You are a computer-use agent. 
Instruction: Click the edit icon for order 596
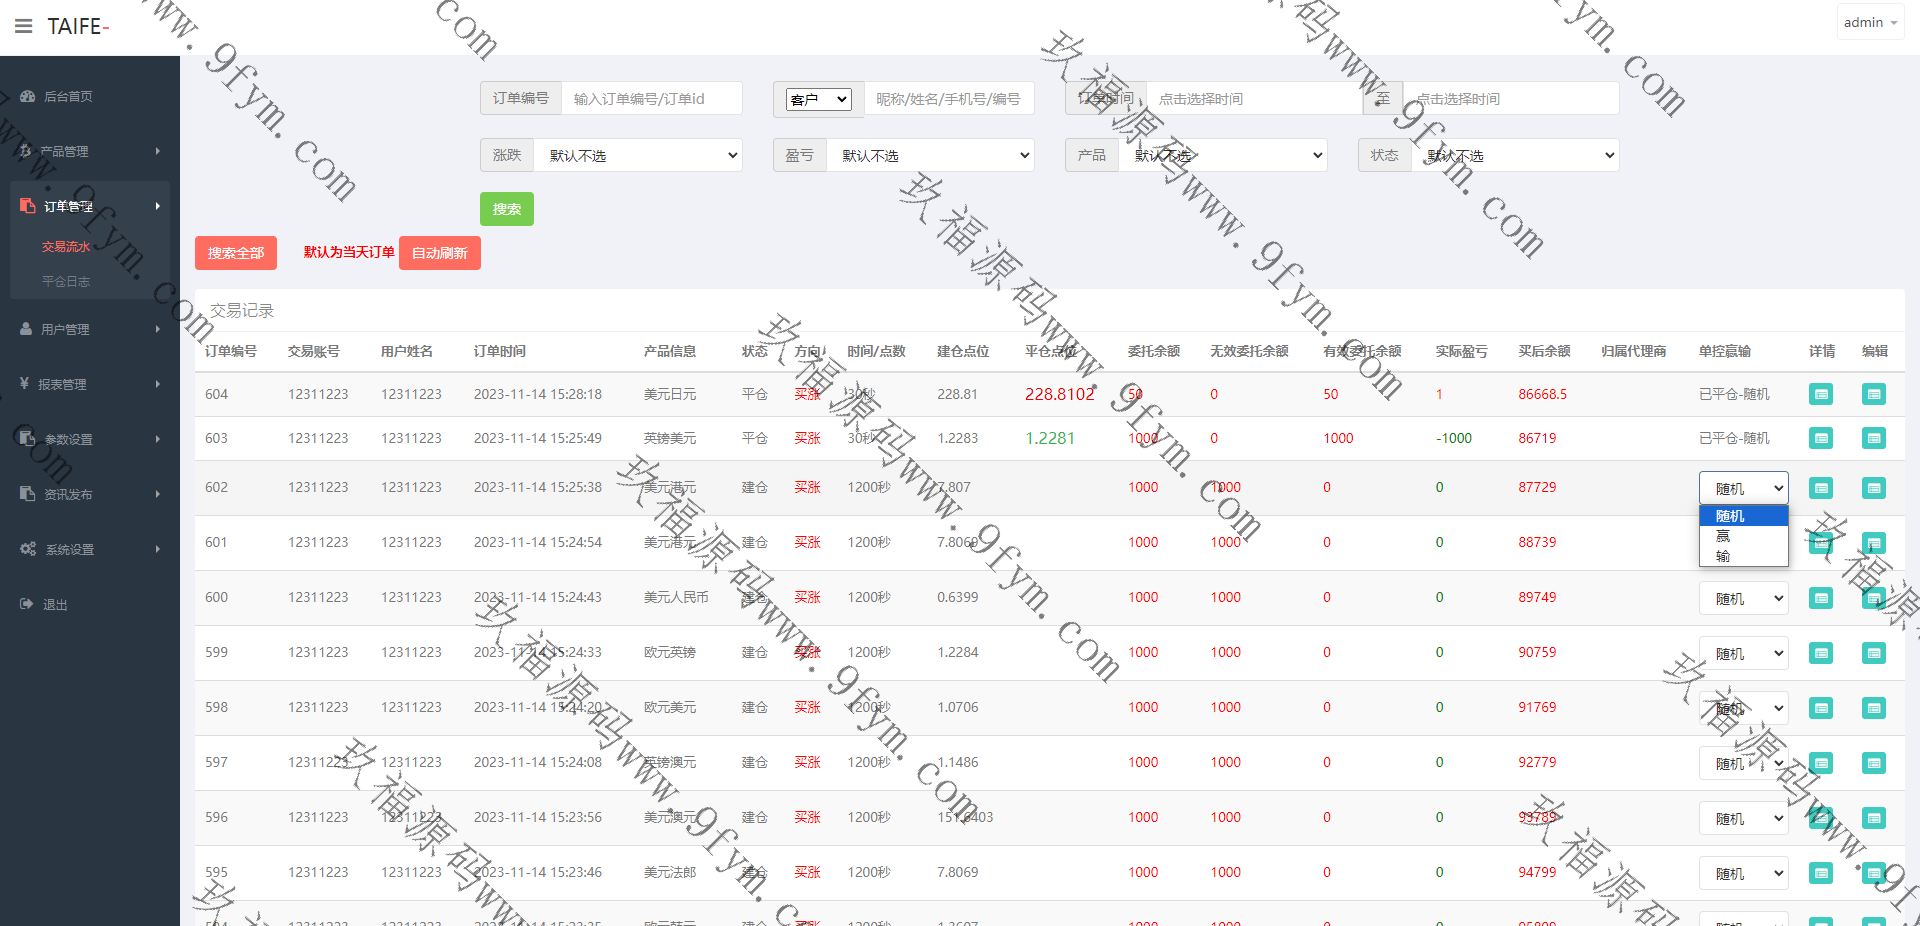coord(1873,818)
